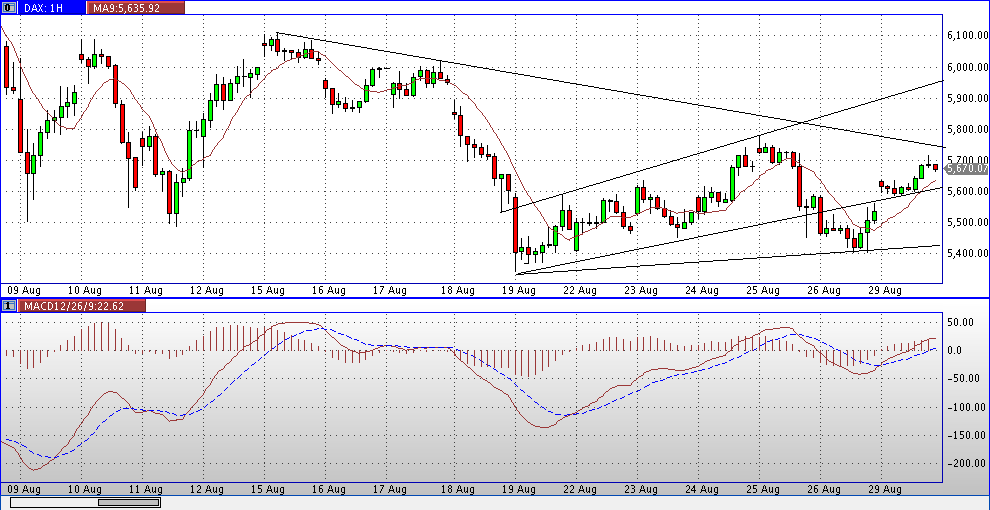Click the -150.00 MACD axis label
The height and width of the screenshot is (510, 990).
coord(967,435)
